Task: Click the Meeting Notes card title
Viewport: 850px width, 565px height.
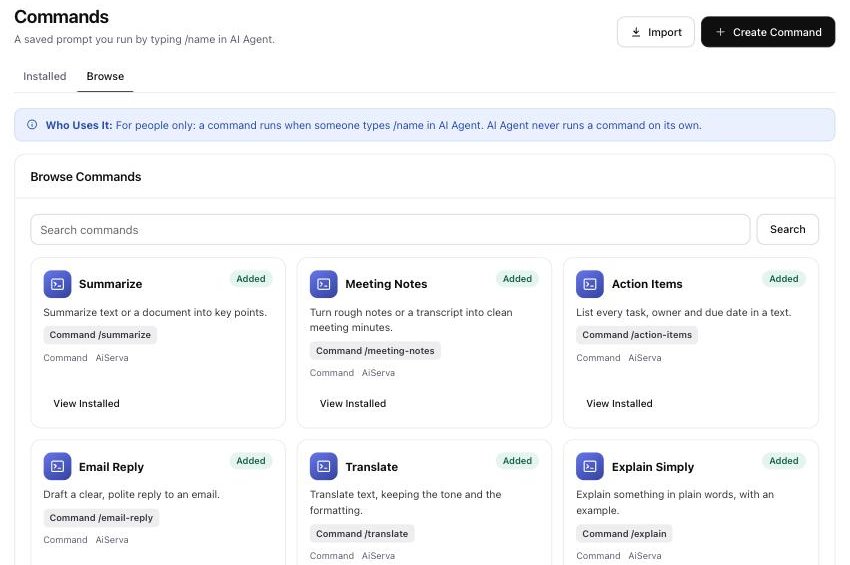Action: click(386, 284)
